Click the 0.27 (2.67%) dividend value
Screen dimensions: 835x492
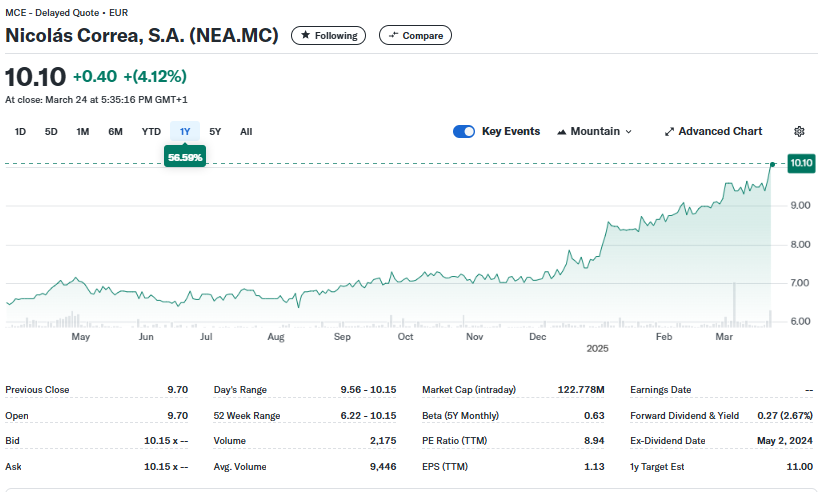coord(785,416)
